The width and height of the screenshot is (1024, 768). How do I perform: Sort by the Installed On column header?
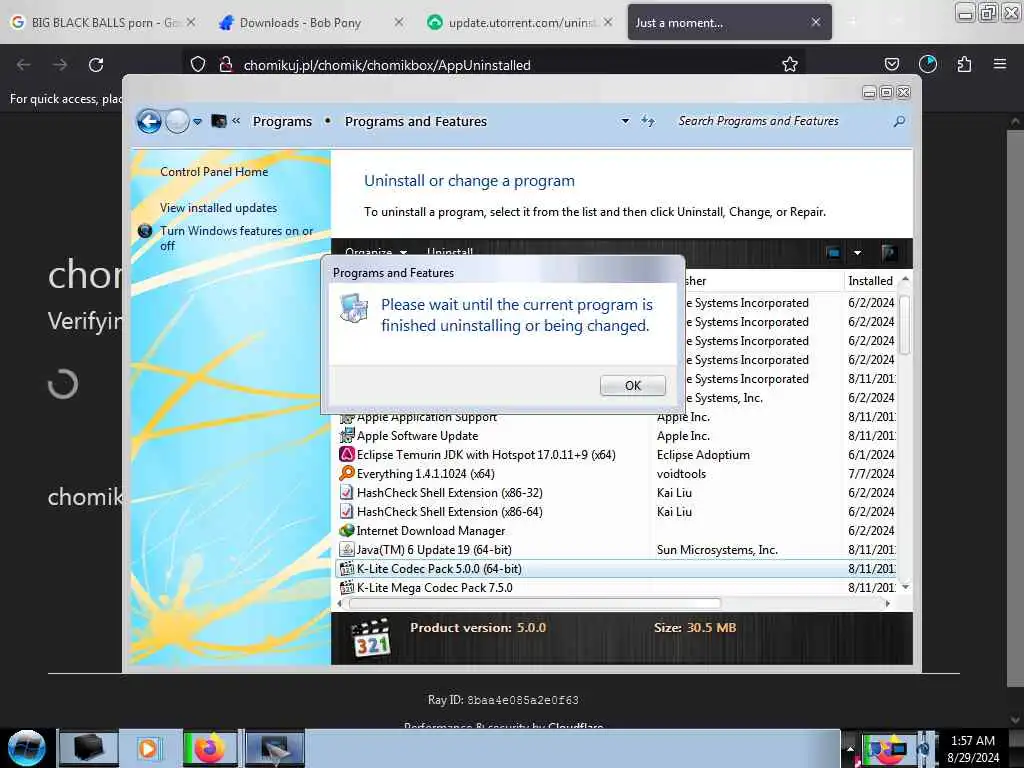(x=870, y=281)
